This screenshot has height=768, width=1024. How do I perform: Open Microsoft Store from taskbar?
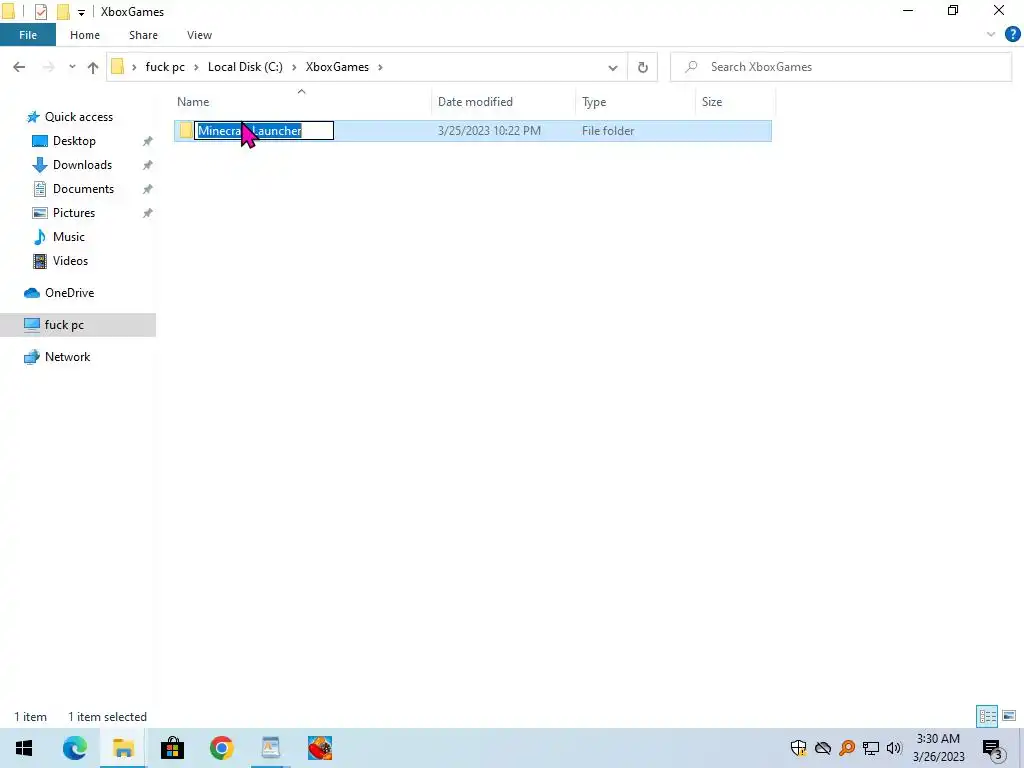click(x=172, y=748)
